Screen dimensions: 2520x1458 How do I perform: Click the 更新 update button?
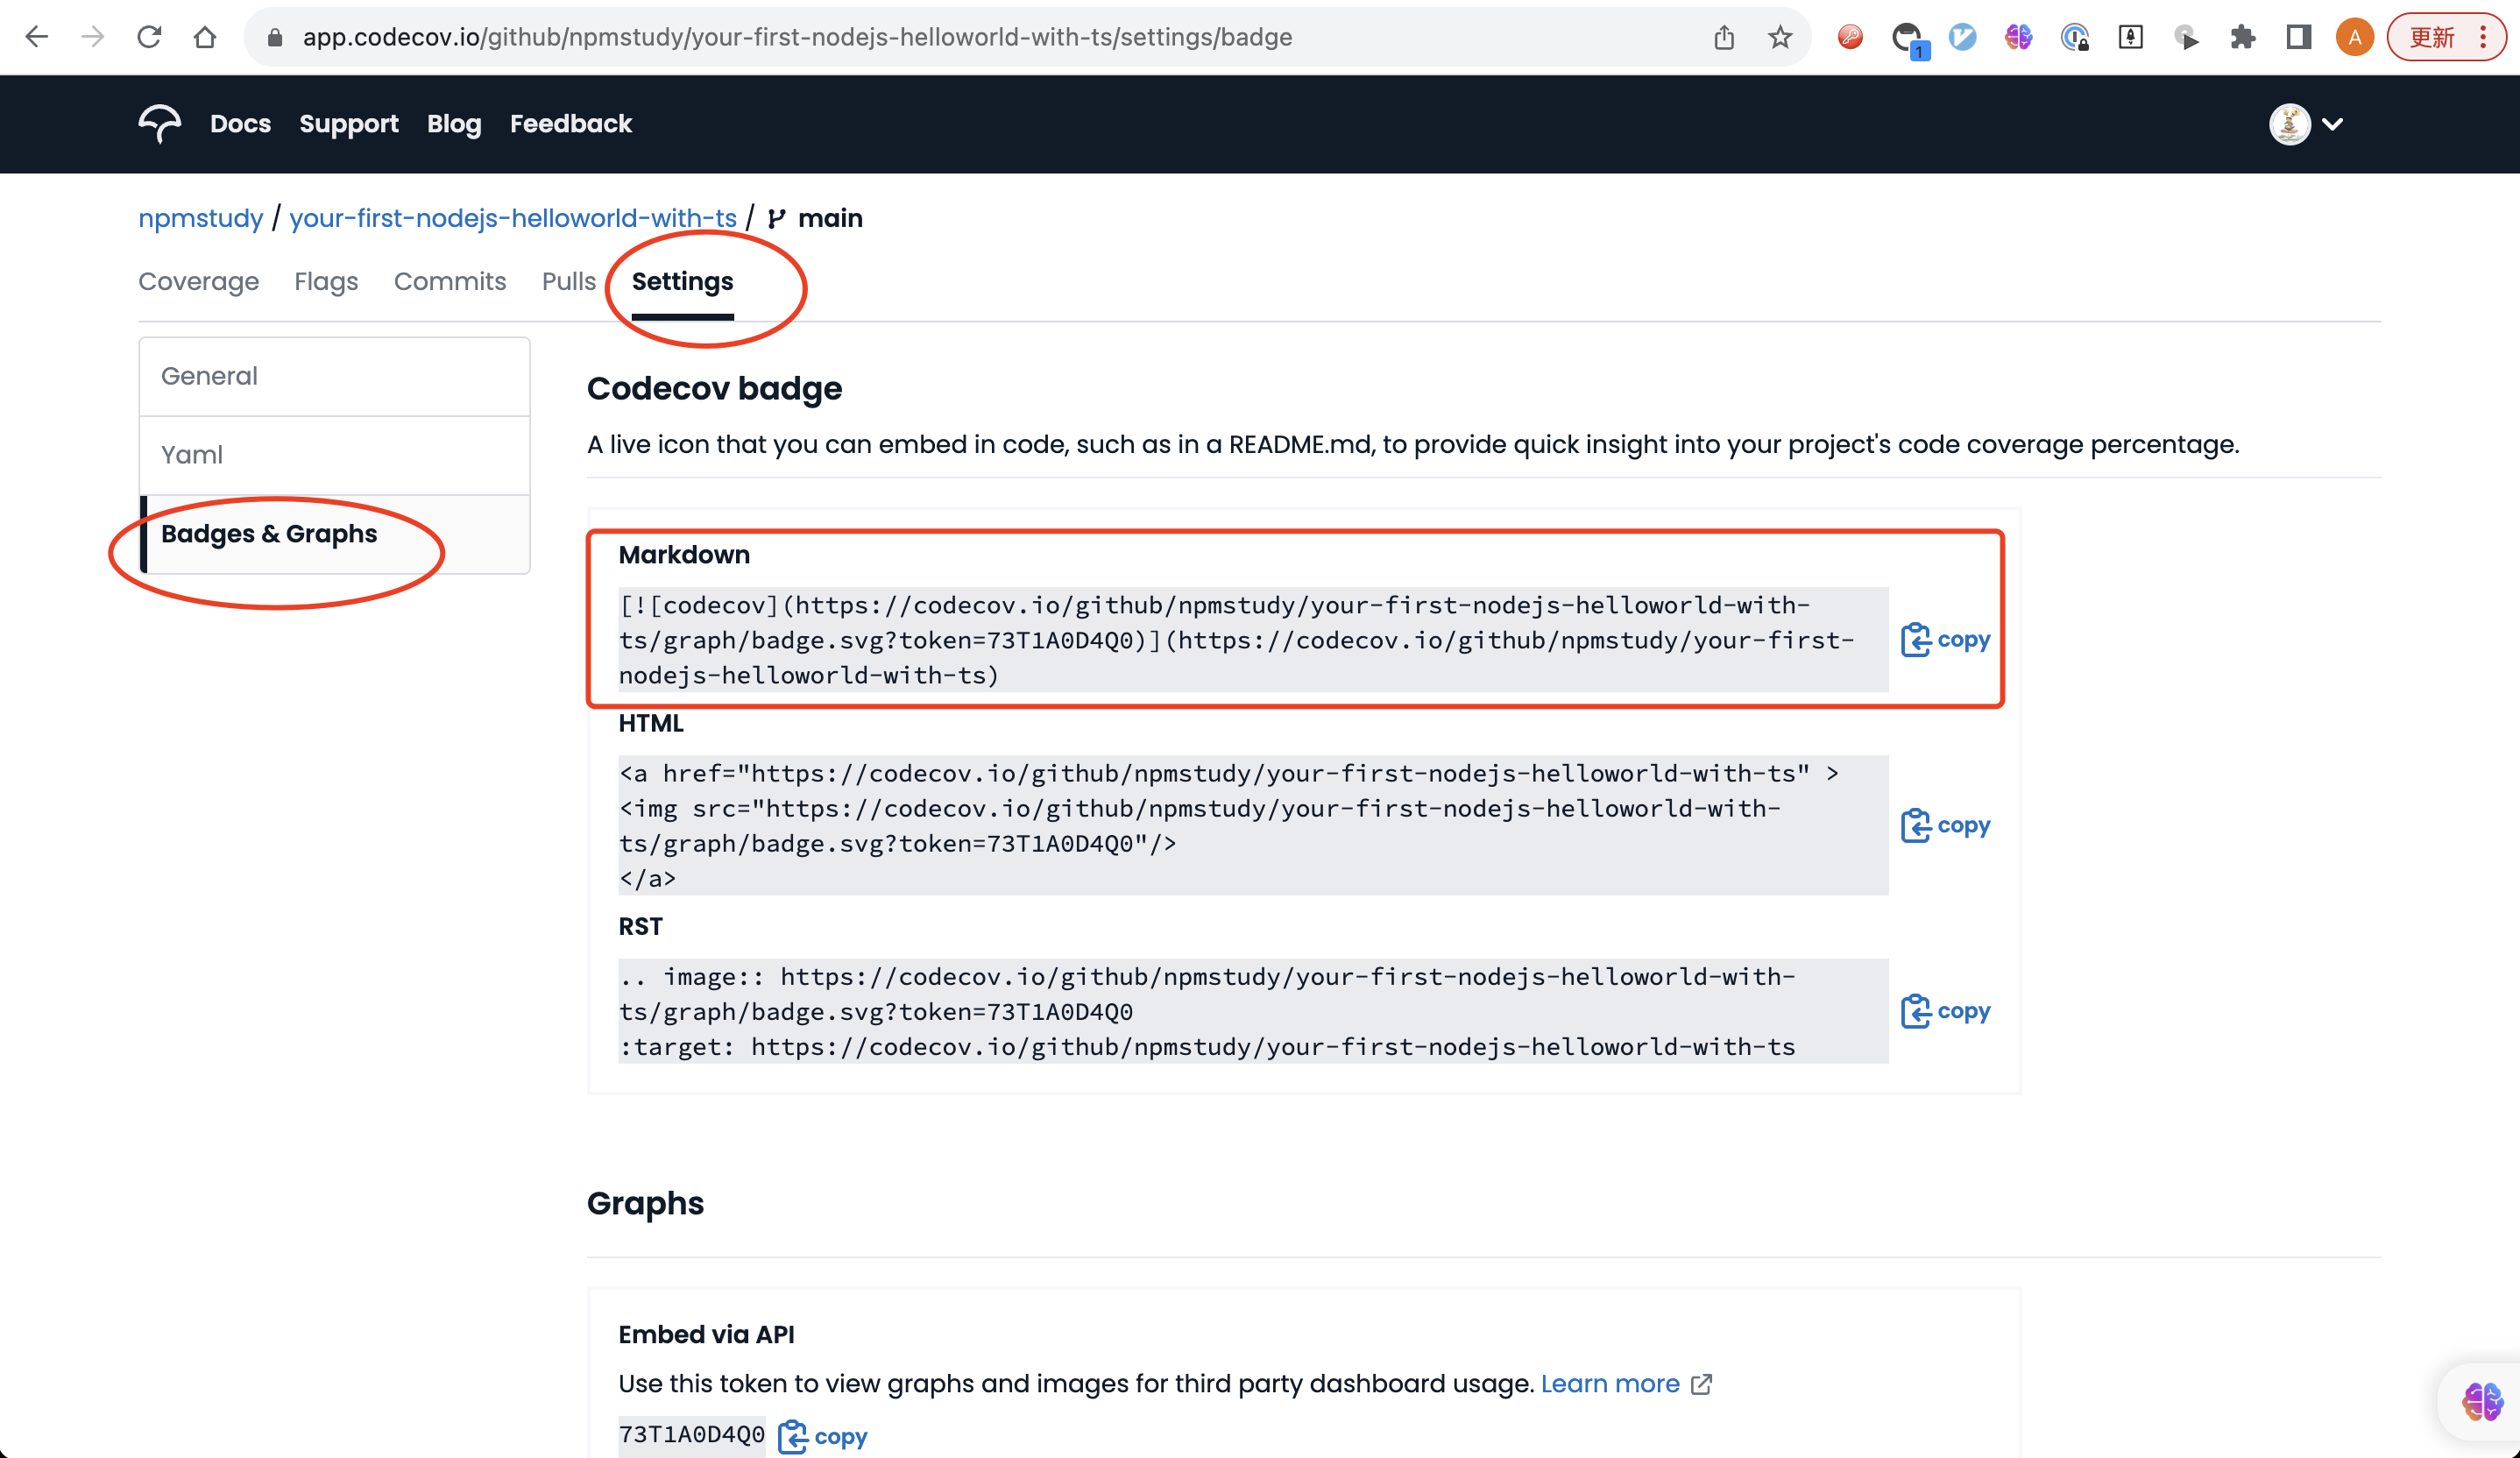(2431, 37)
